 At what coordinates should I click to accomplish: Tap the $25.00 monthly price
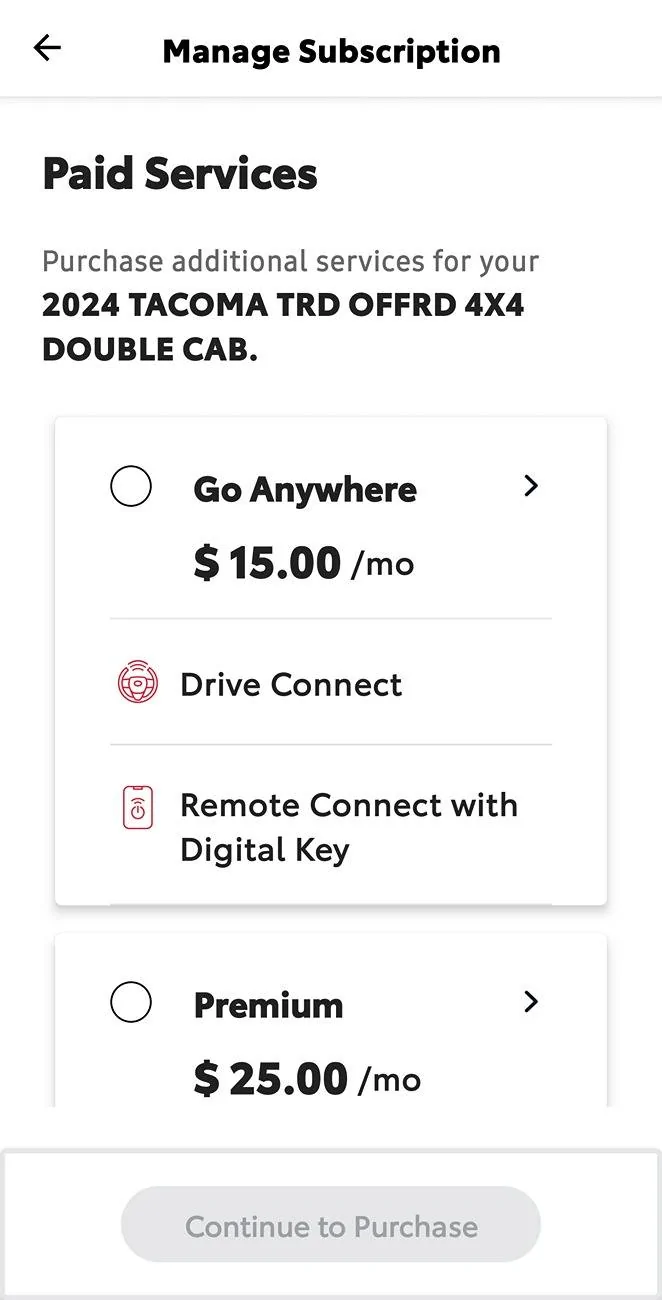(271, 1079)
